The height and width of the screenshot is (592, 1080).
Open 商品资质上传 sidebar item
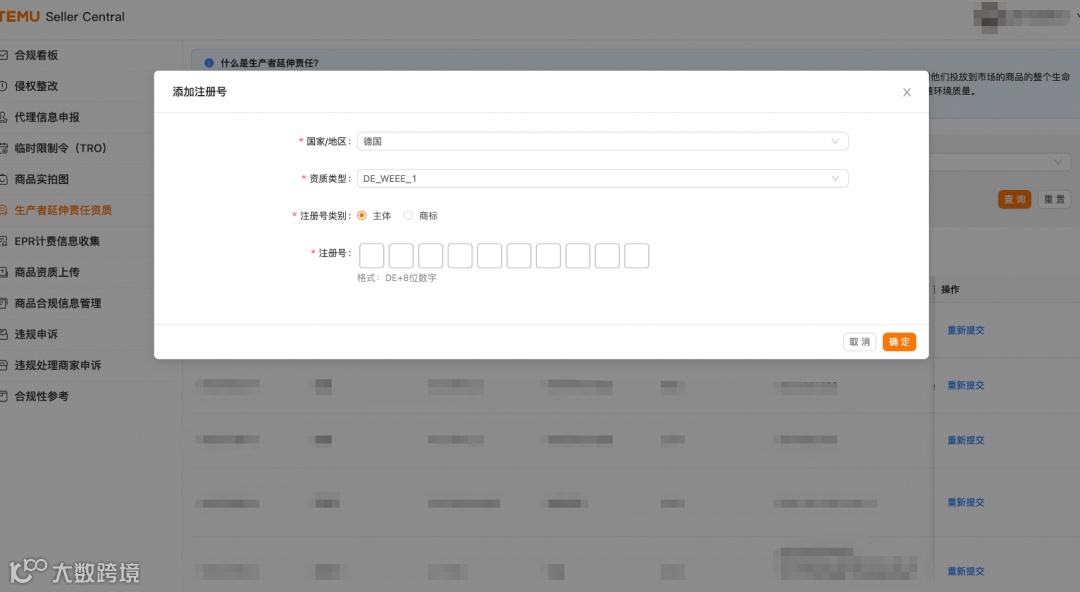pos(47,272)
